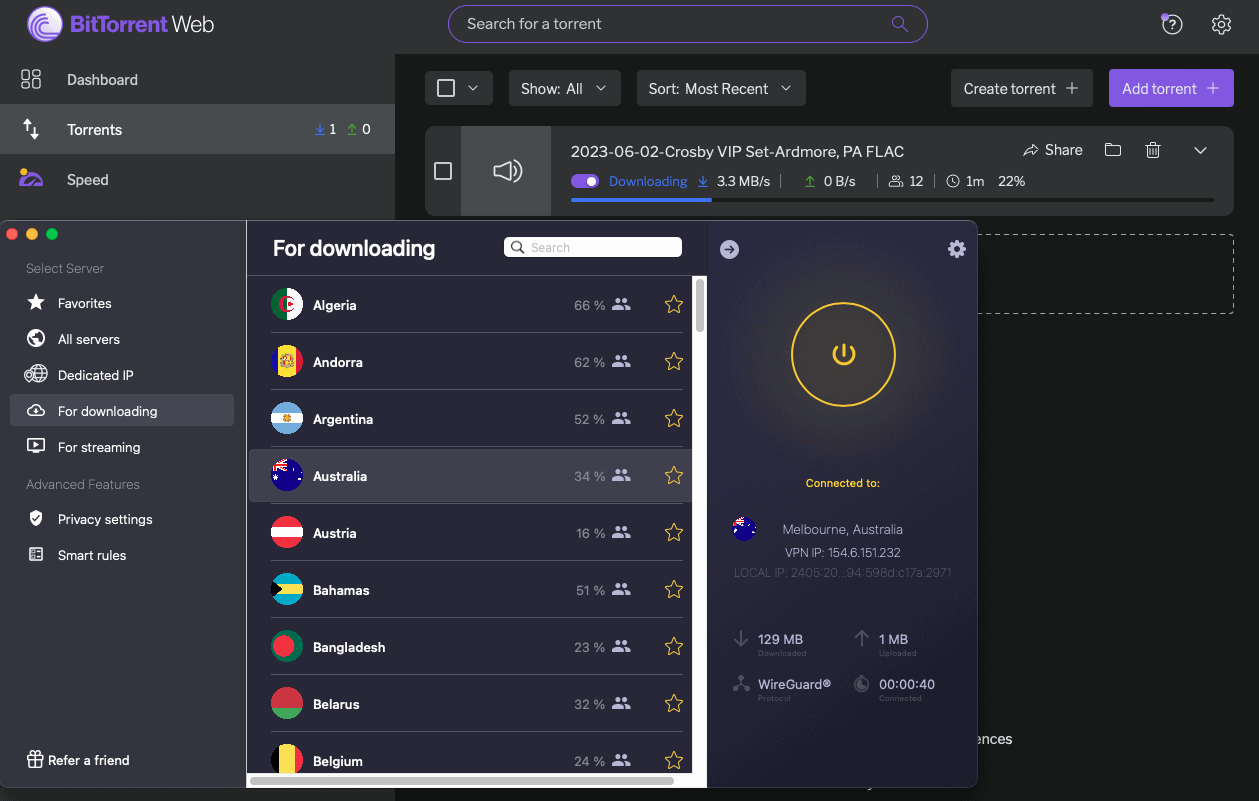Pause torrent using the Downloading toggle

click(x=585, y=181)
